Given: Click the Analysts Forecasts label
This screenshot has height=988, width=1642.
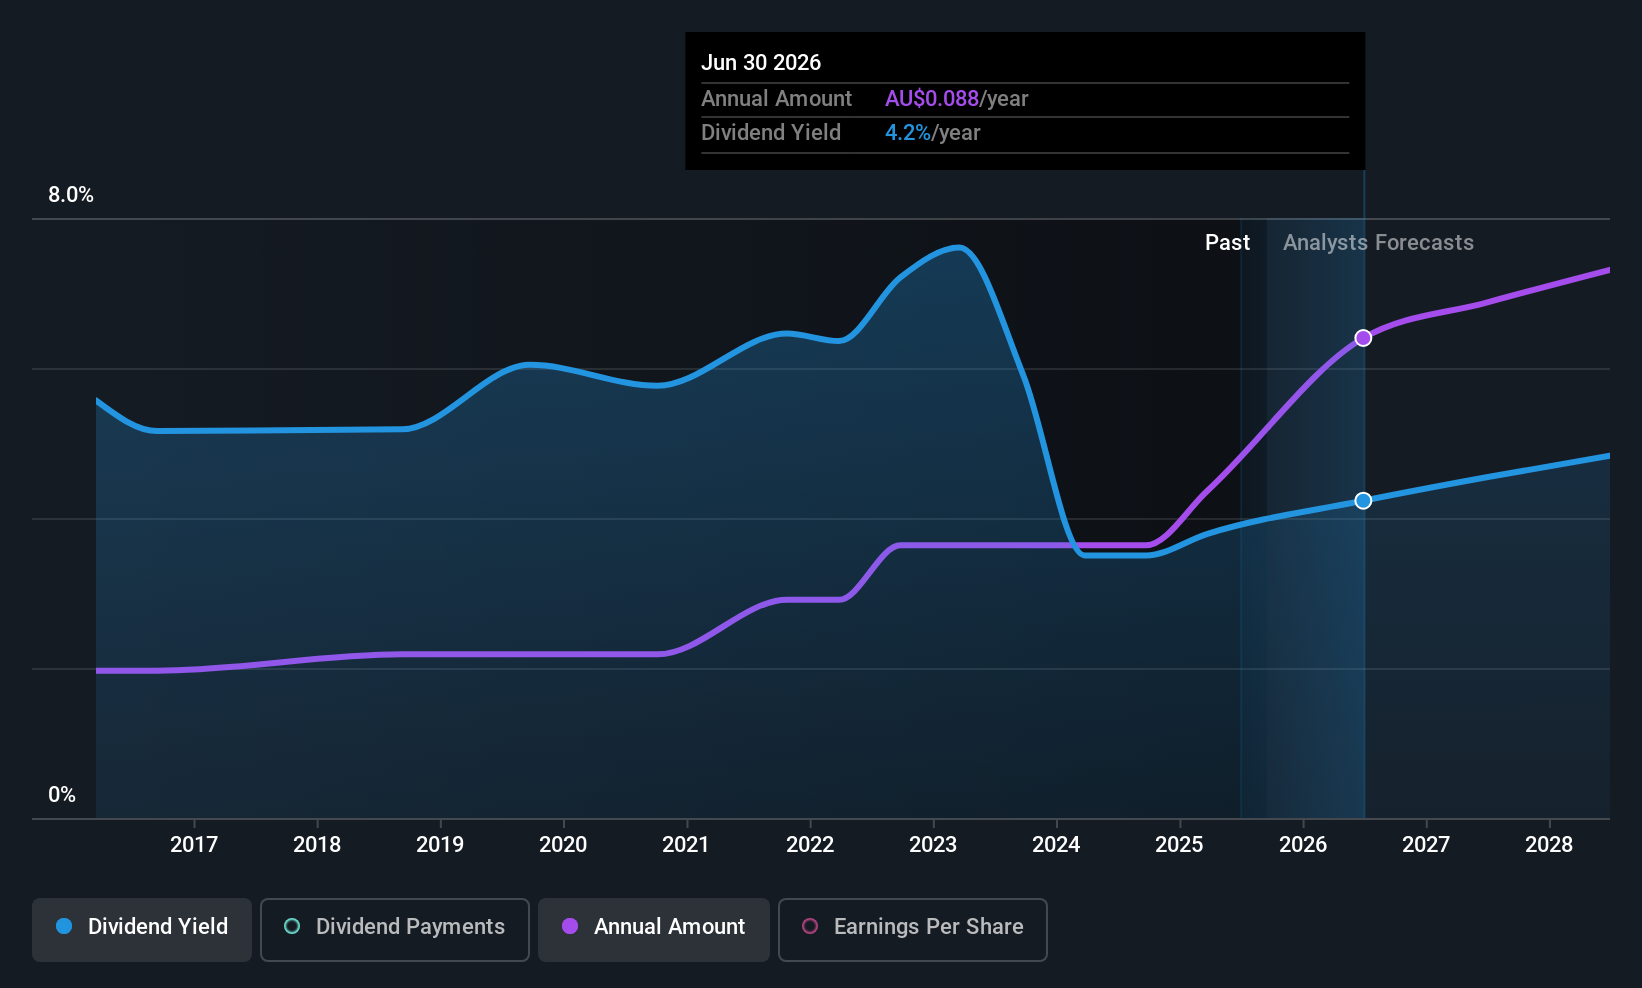Looking at the screenshot, I should tap(1378, 243).
